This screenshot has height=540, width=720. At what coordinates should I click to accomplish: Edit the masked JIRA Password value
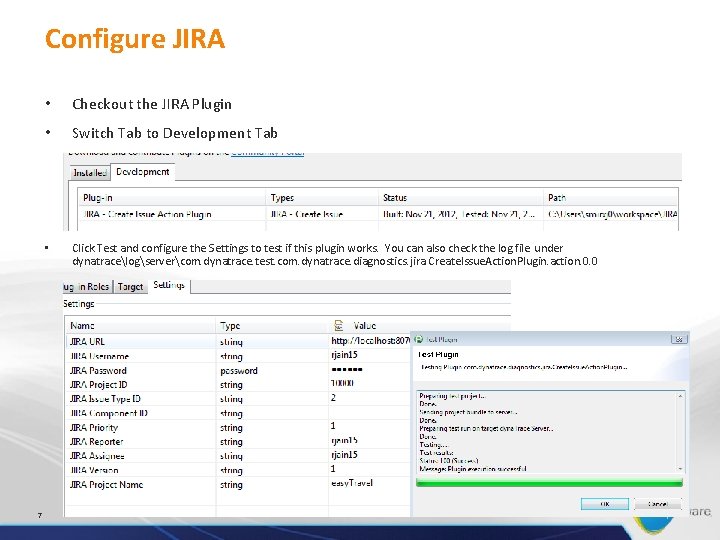tap(347, 369)
